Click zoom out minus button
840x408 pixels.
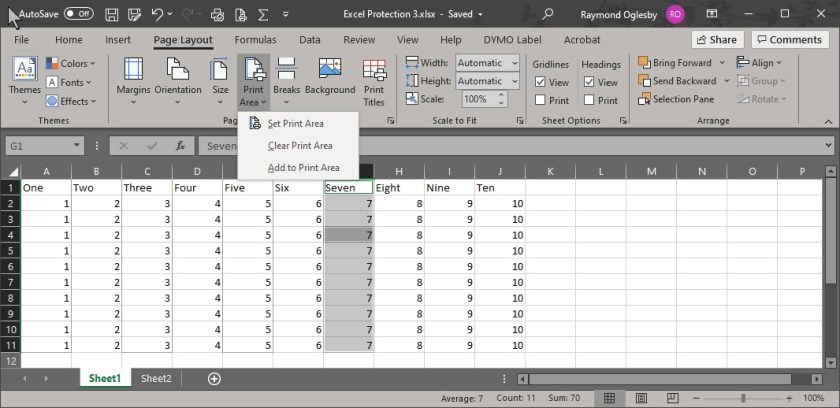(x=696, y=398)
